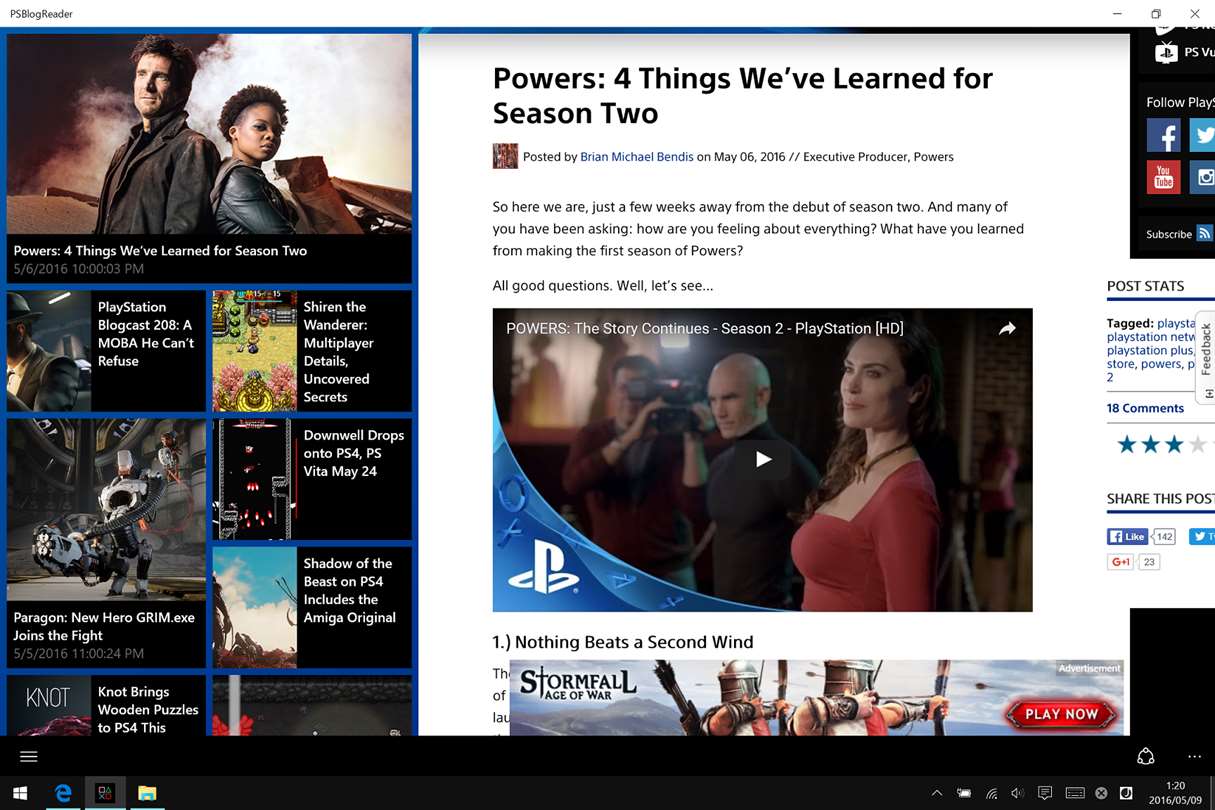This screenshot has height=810, width=1215.
Task: Click the YouTube follow icon
Action: click(1163, 177)
